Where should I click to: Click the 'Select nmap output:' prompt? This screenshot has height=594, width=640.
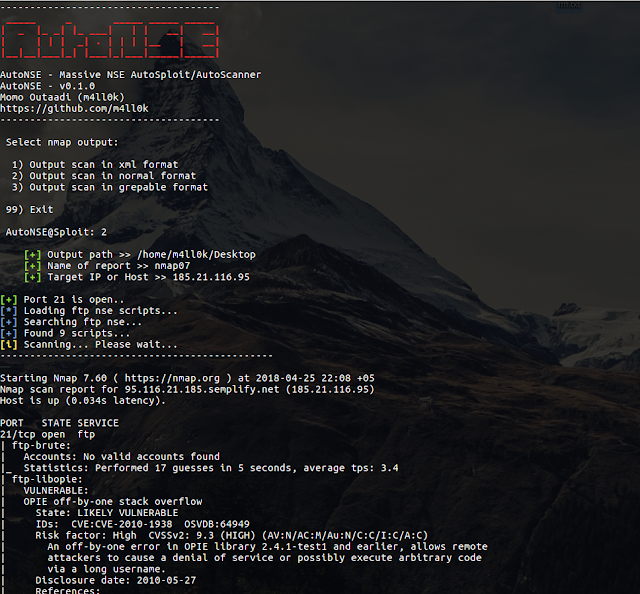click(x=62, y=142)
